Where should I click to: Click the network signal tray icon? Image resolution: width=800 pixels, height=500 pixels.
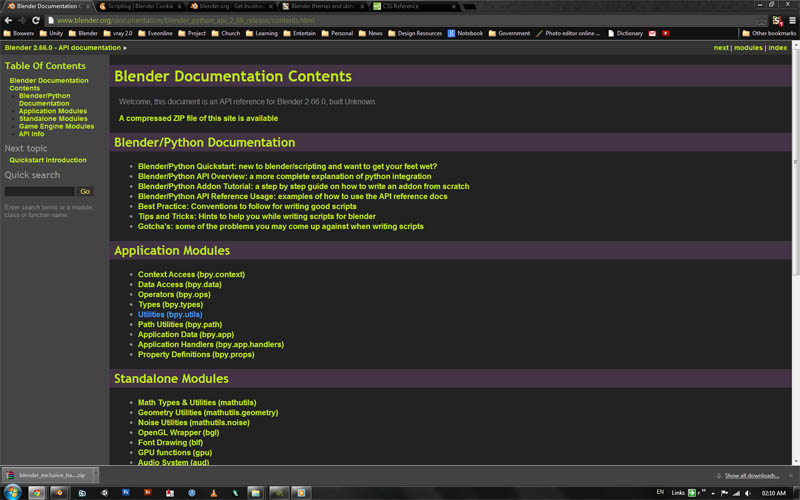[736, 493]
